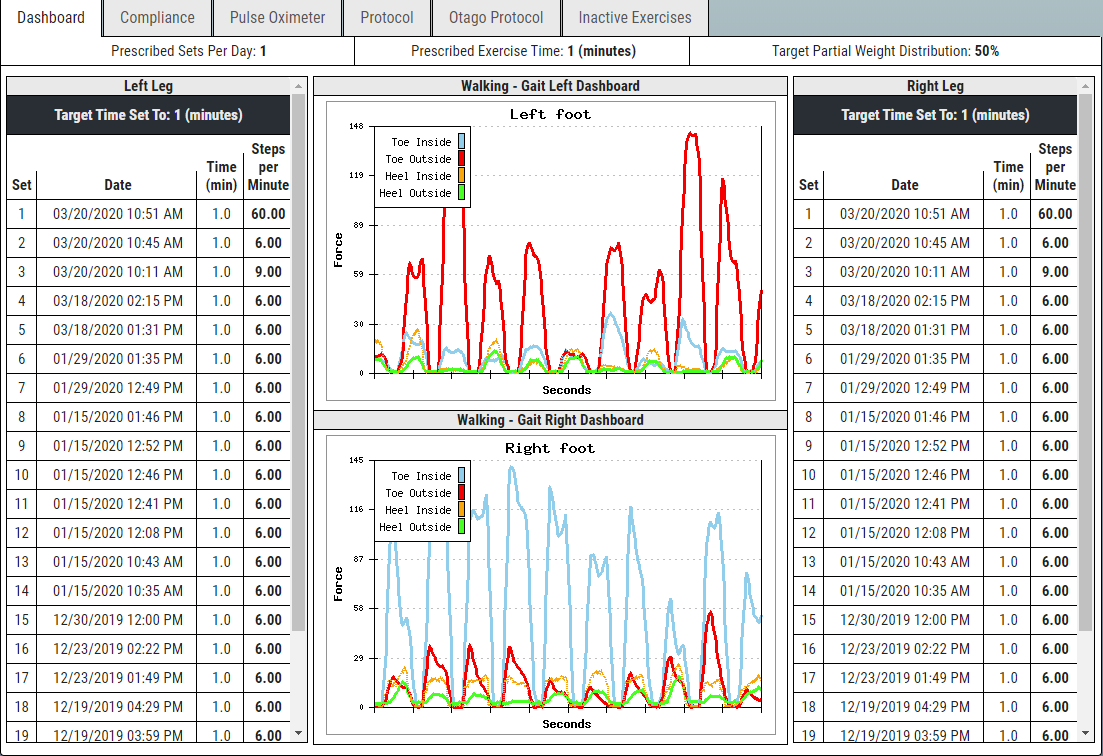Click the Left Leg panel header
Viewport: 1103px width, 756px height.
point(148,86)
